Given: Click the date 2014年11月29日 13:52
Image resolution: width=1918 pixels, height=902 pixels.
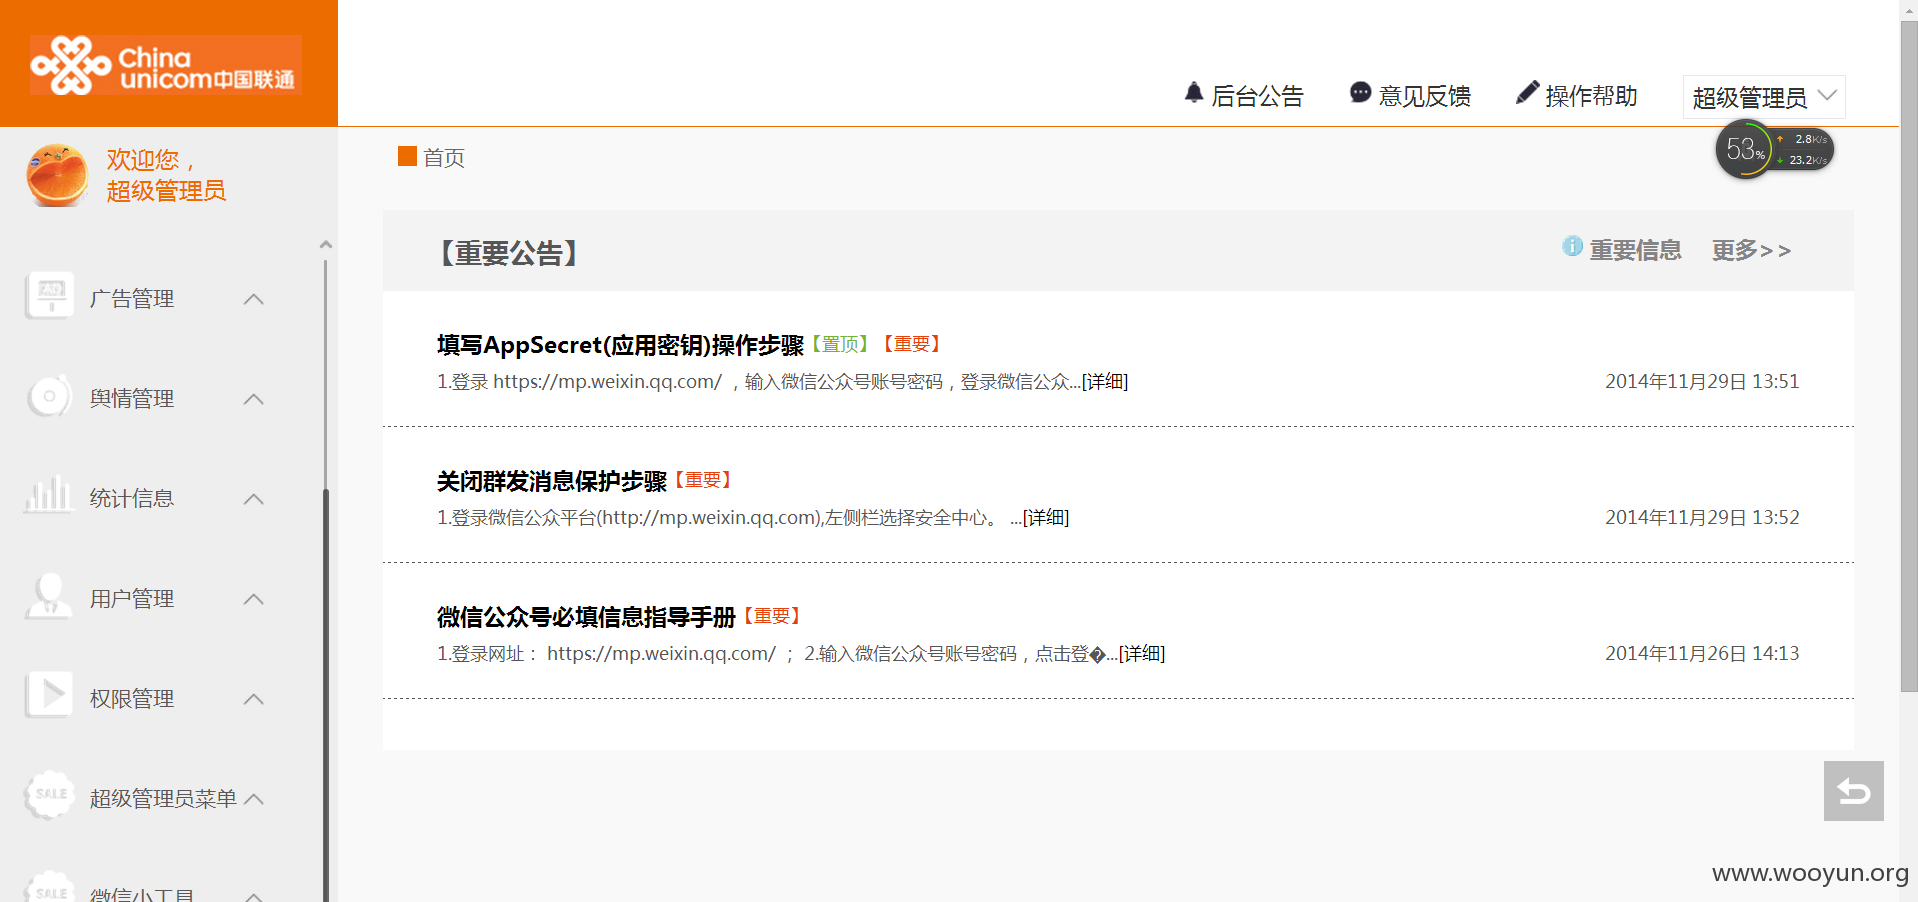Looking at the screenshot, I should pyautogui.click(x=1702, y=517).
